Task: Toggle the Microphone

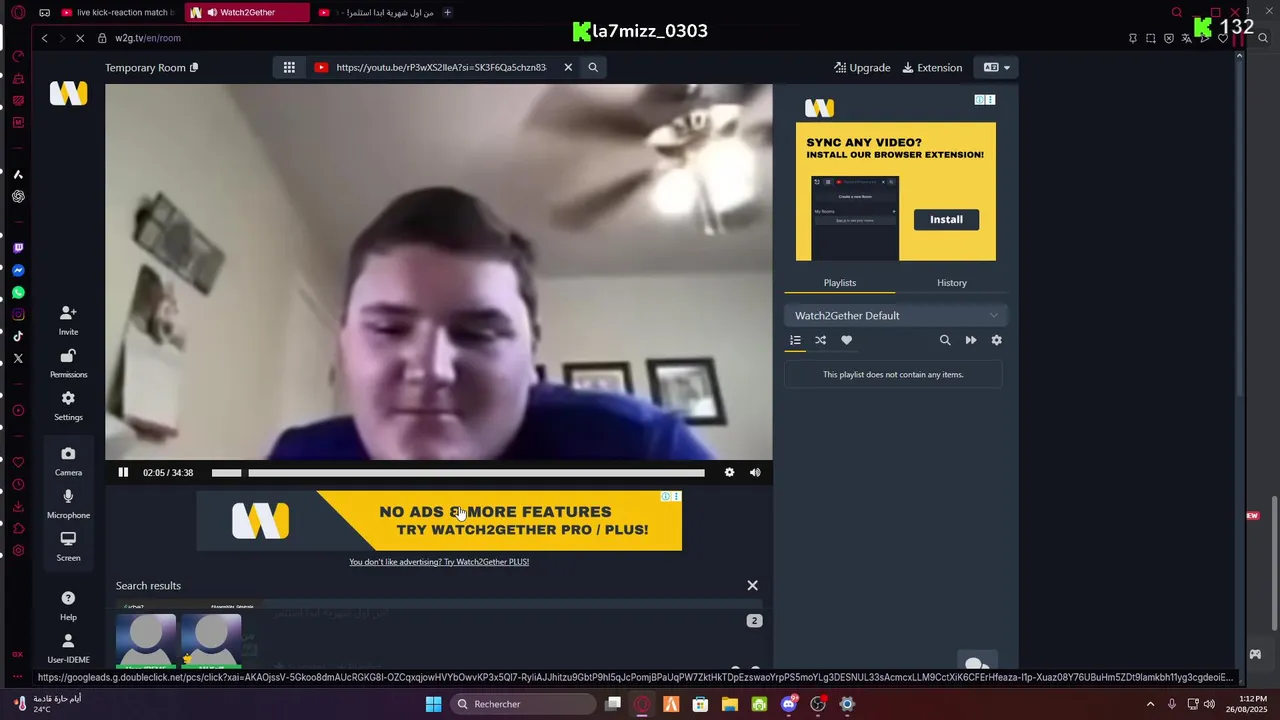Action: click(x=68, y=505)
